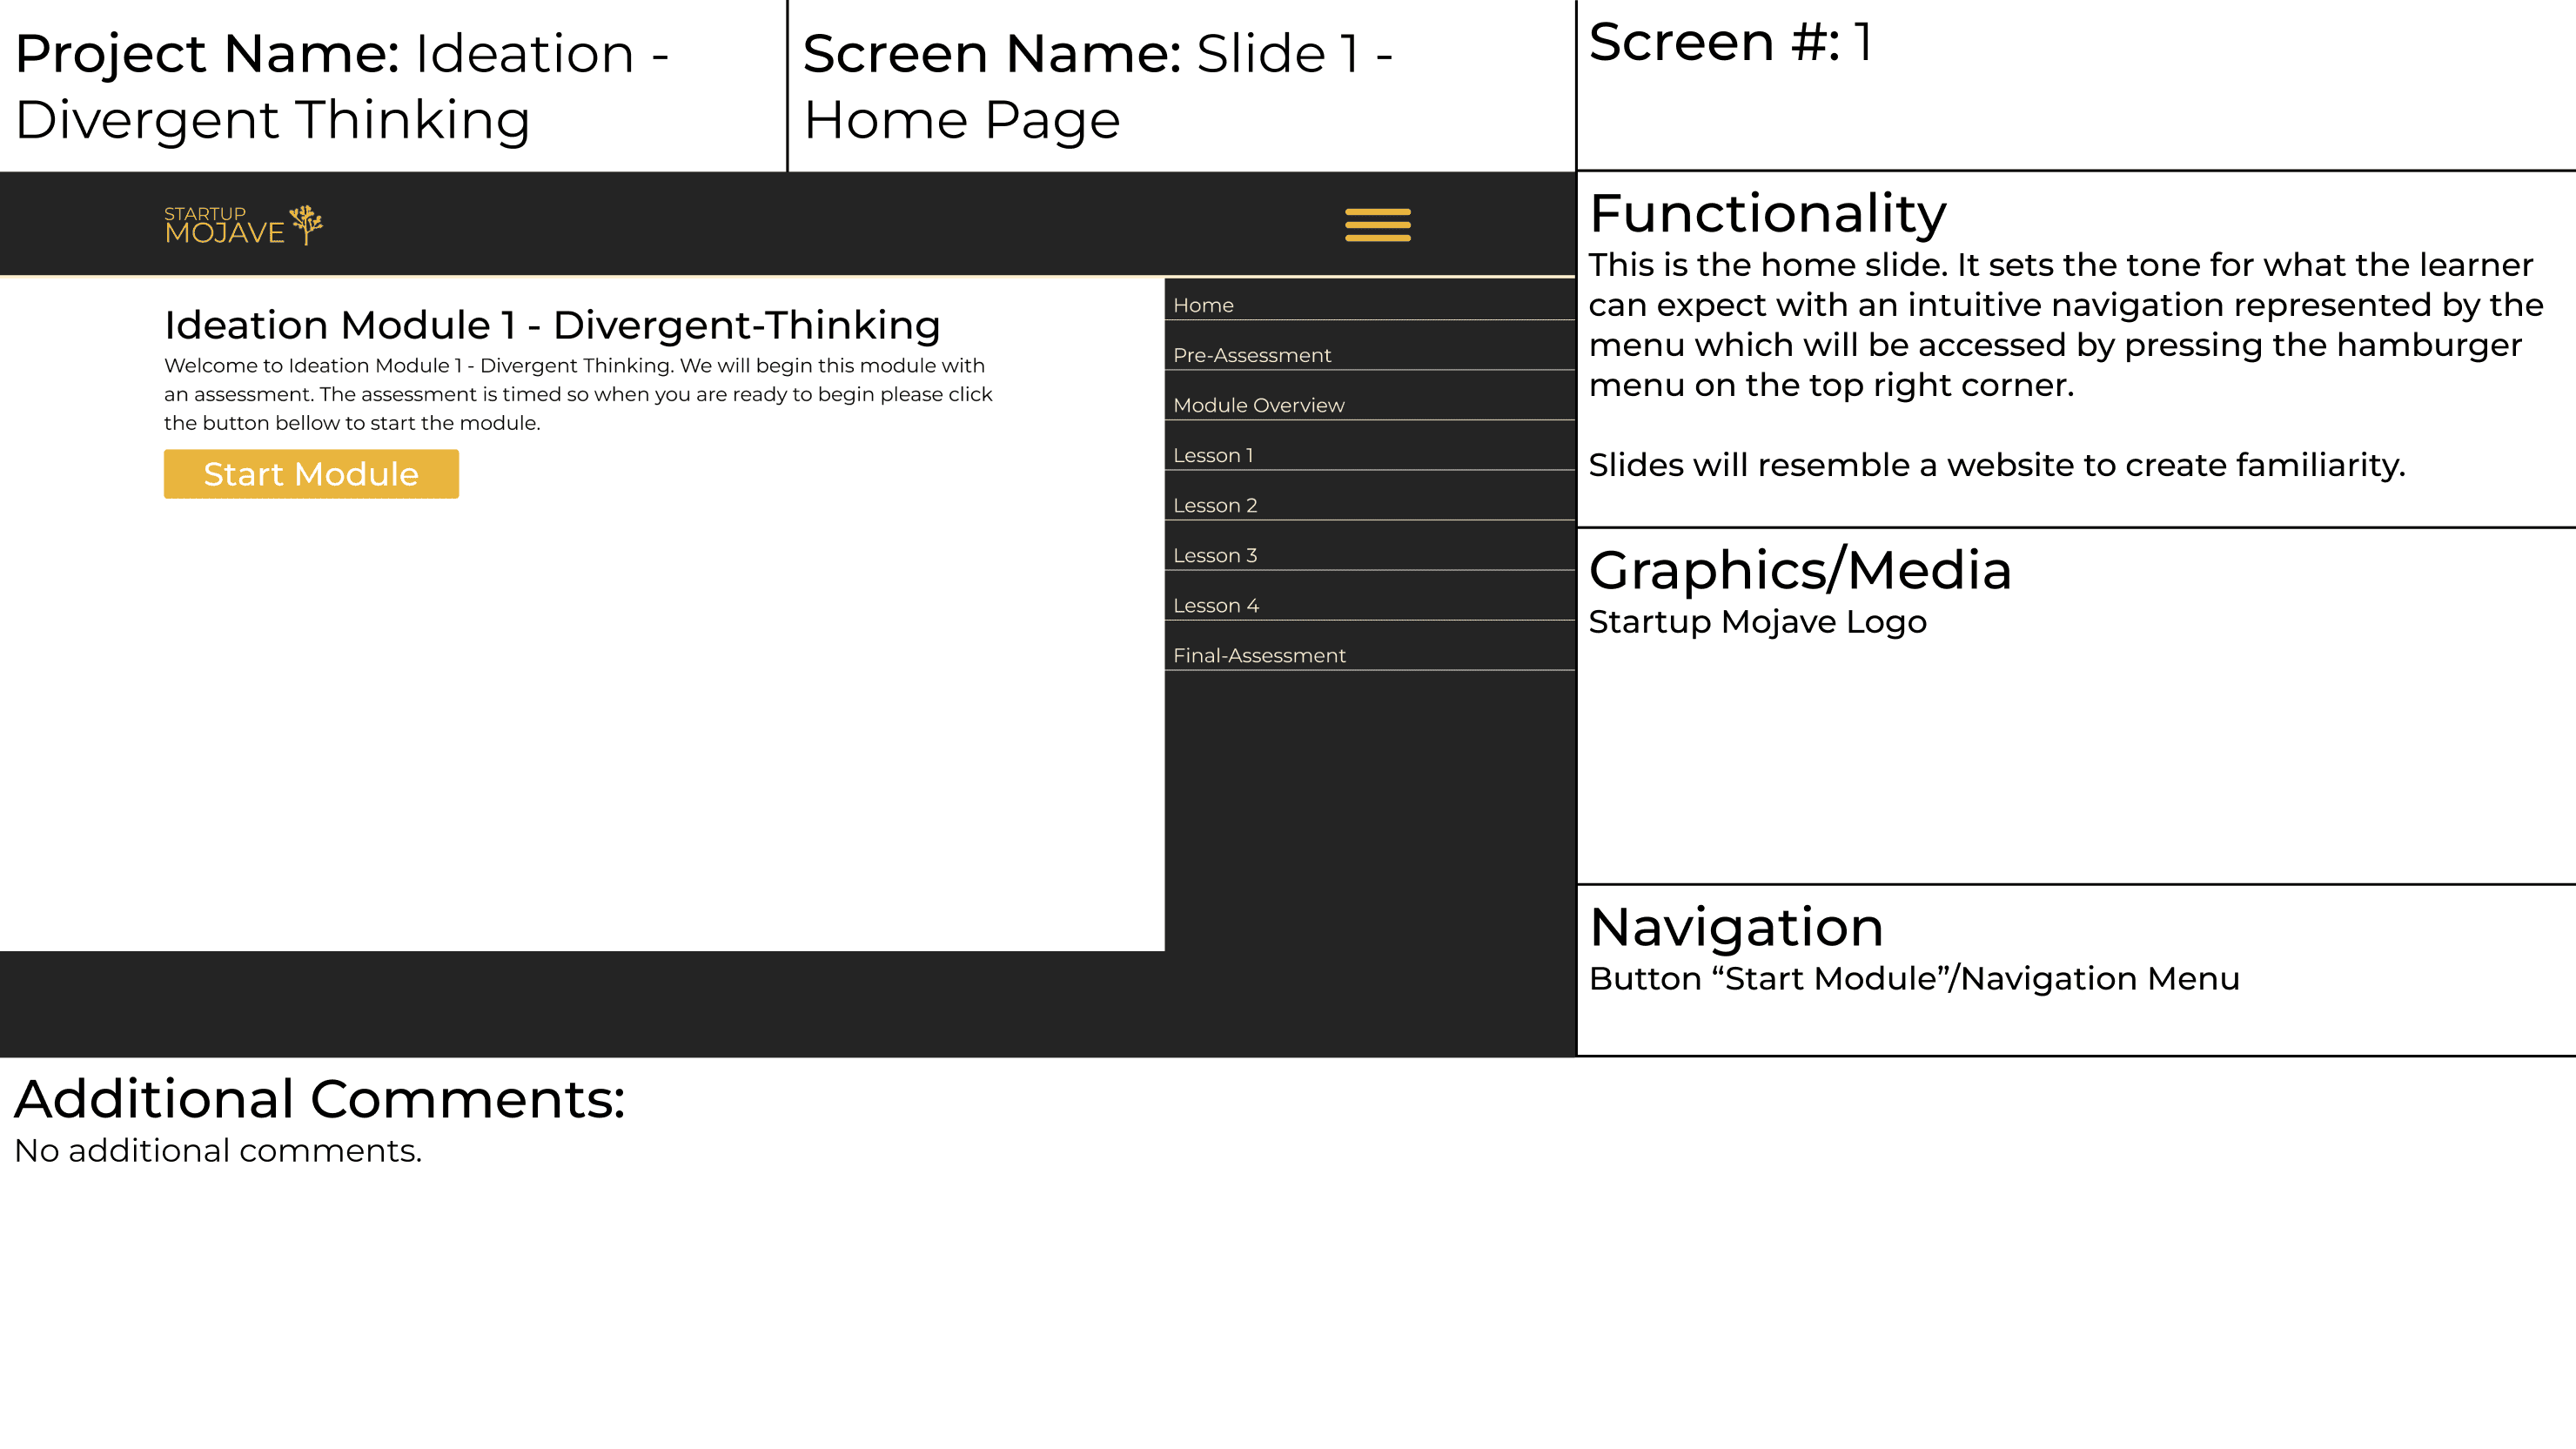This screenshot has width=2576, height=1449.
Task: Open Final-Assessment menu item
Action: click(x=1258, y=655)
